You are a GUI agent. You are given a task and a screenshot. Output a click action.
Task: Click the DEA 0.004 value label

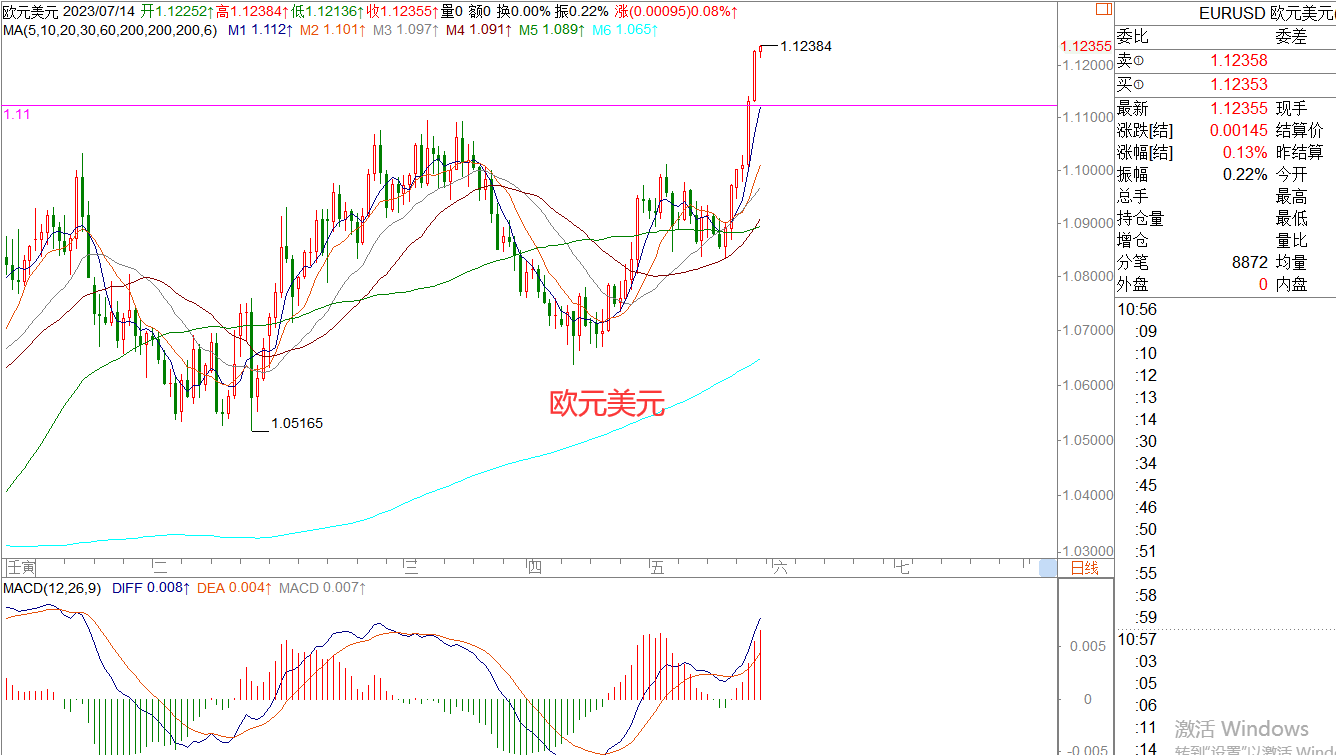click(x=235, y=588)
